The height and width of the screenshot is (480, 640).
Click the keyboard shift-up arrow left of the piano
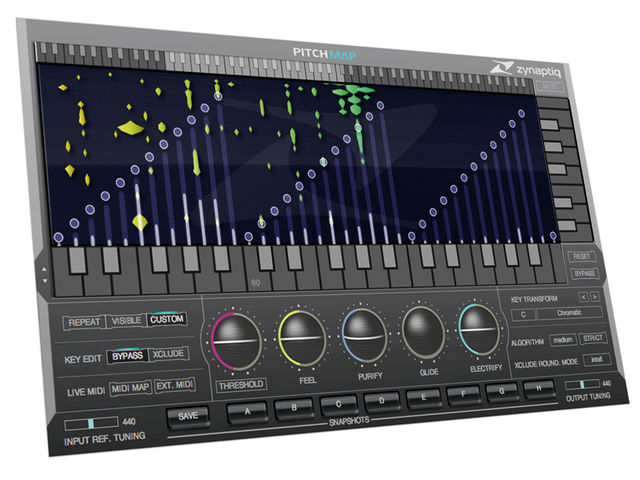44,269
